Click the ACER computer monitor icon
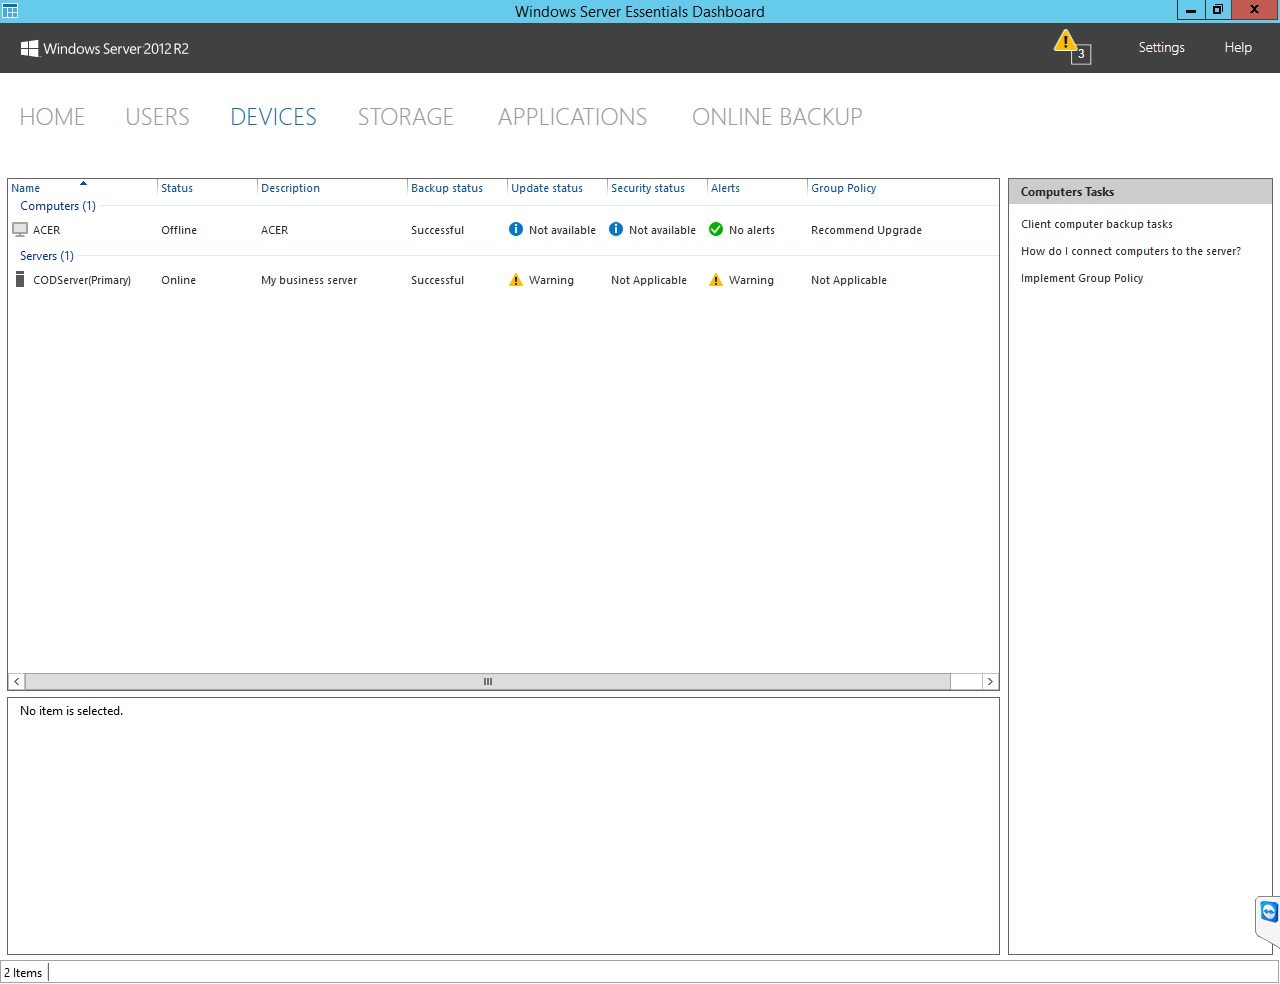 pos(20,230)
